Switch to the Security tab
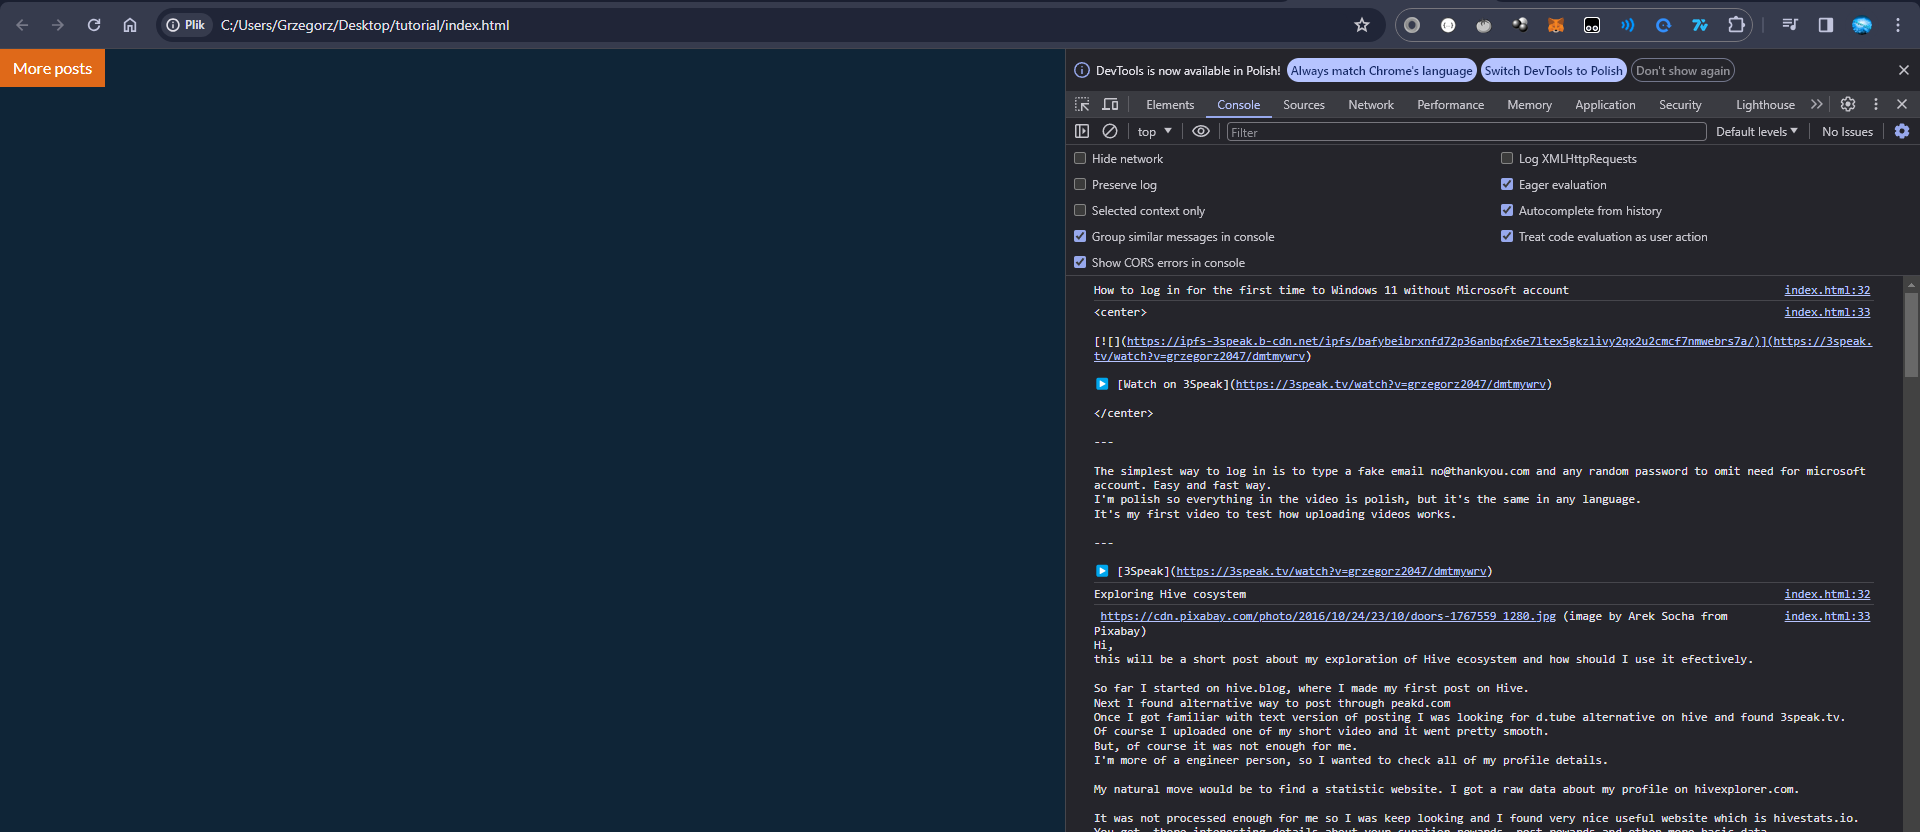Viewport: 1920px width, 832px height. pyautogui.click(x=1680, y=104)
